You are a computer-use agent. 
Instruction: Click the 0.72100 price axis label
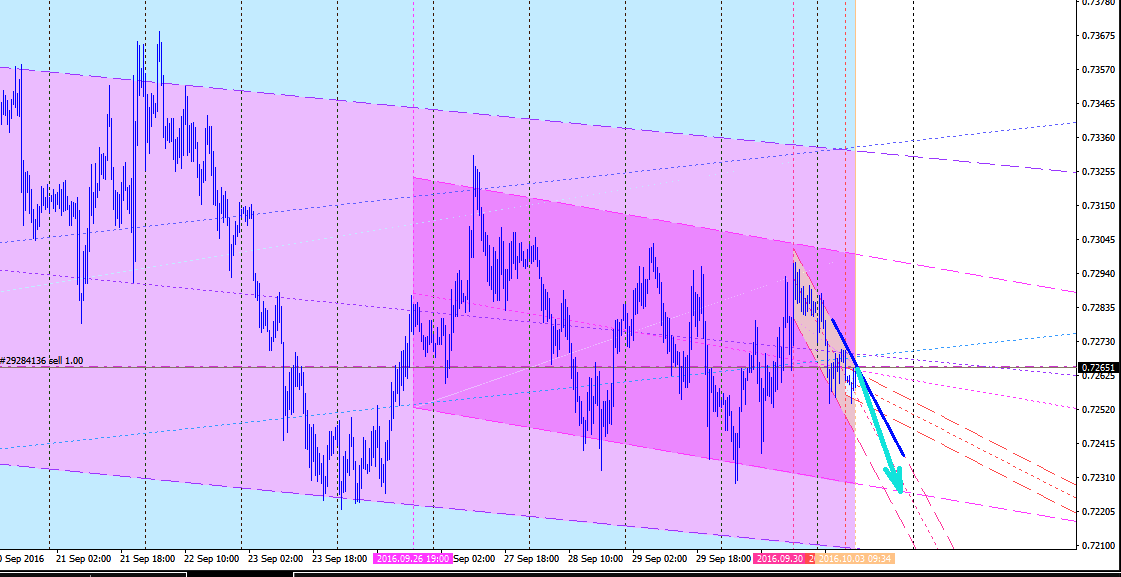1097,545
